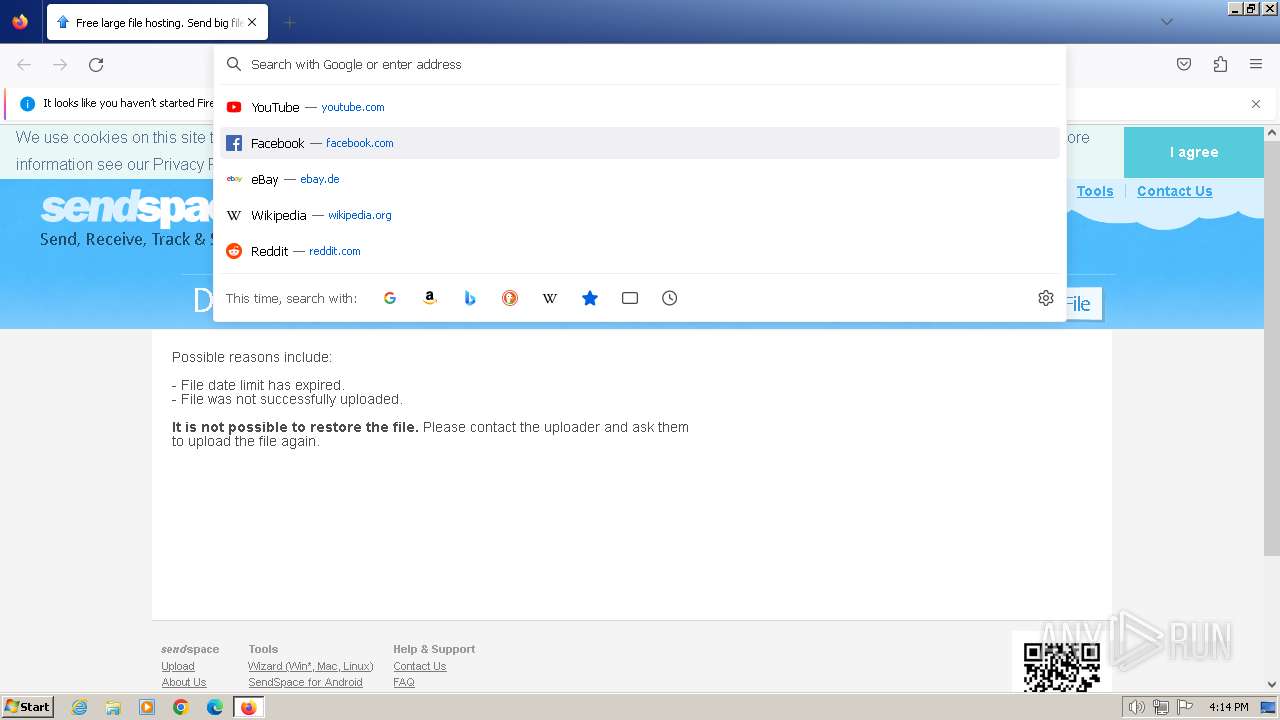
Task: Go forward one page
Action: (x=60, y=65)
